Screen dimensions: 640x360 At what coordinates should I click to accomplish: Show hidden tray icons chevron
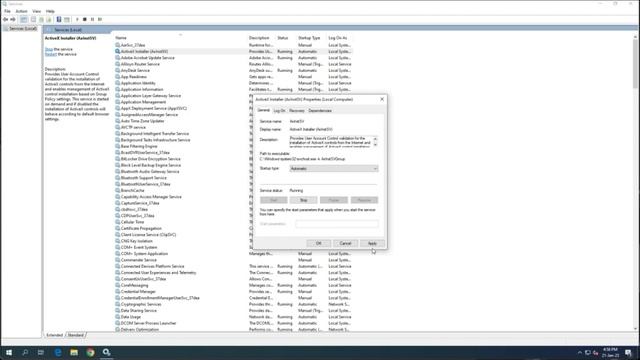580,353
